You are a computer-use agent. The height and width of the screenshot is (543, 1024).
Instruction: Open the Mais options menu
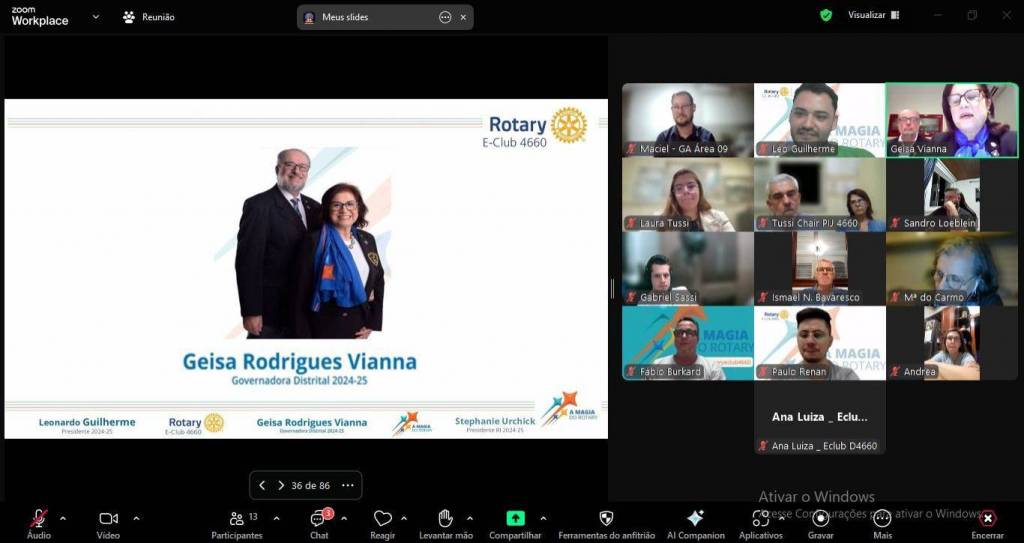pos(882,519)
